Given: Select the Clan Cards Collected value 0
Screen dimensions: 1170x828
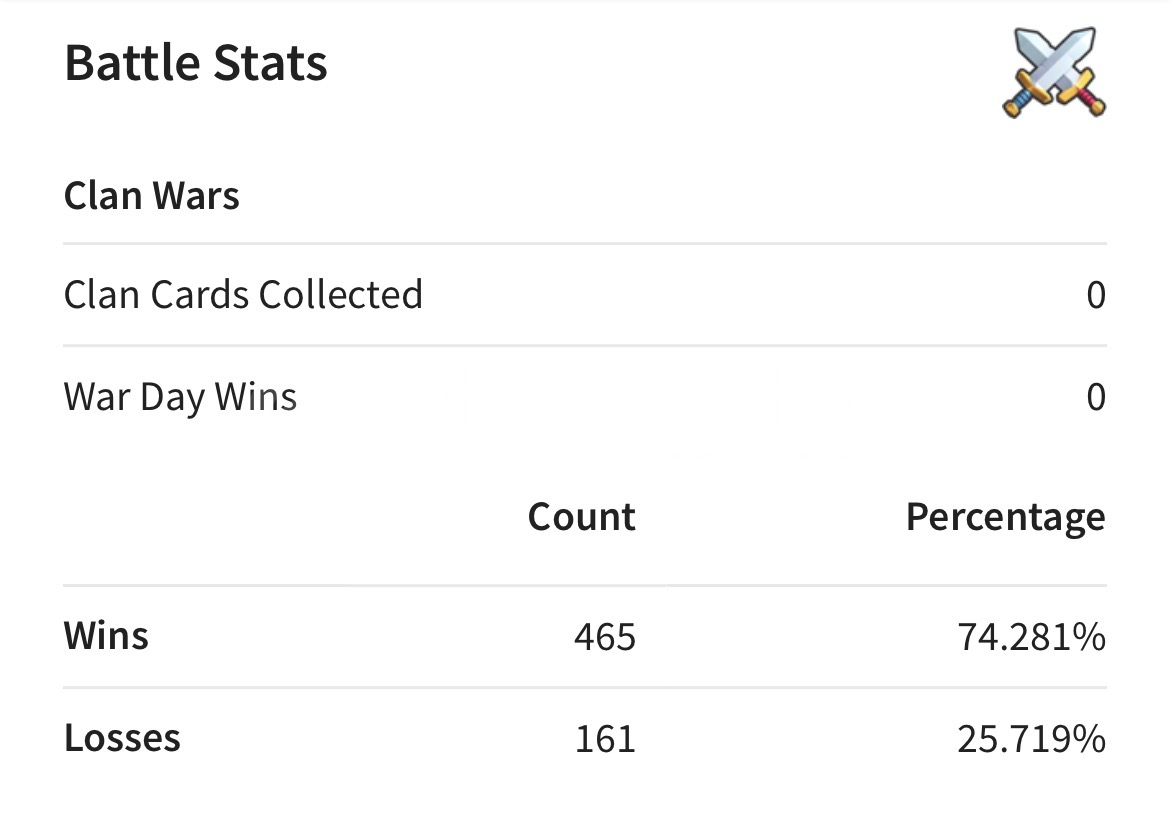Looking at the screenshot, I should (1096, 296).
